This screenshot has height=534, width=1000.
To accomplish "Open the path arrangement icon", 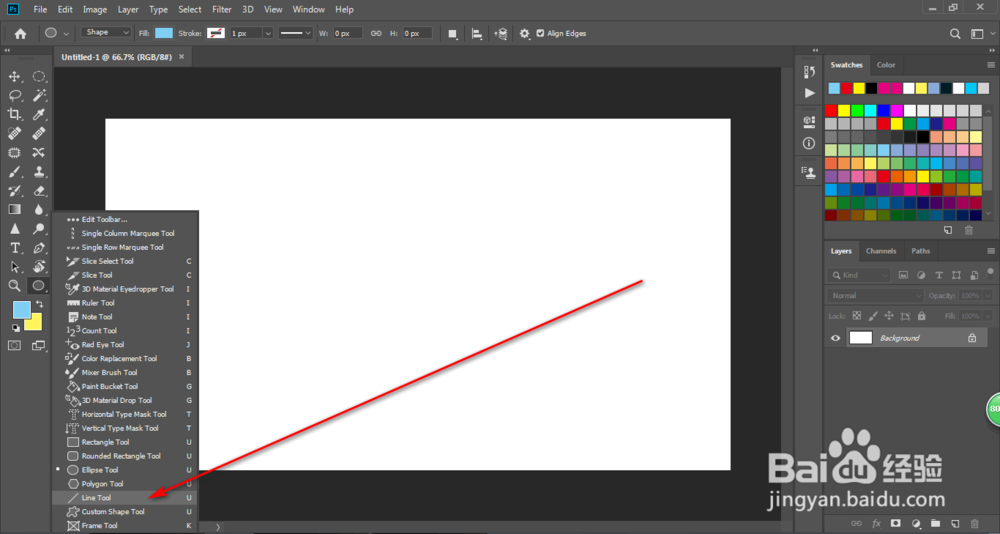I will coord(501,34).
